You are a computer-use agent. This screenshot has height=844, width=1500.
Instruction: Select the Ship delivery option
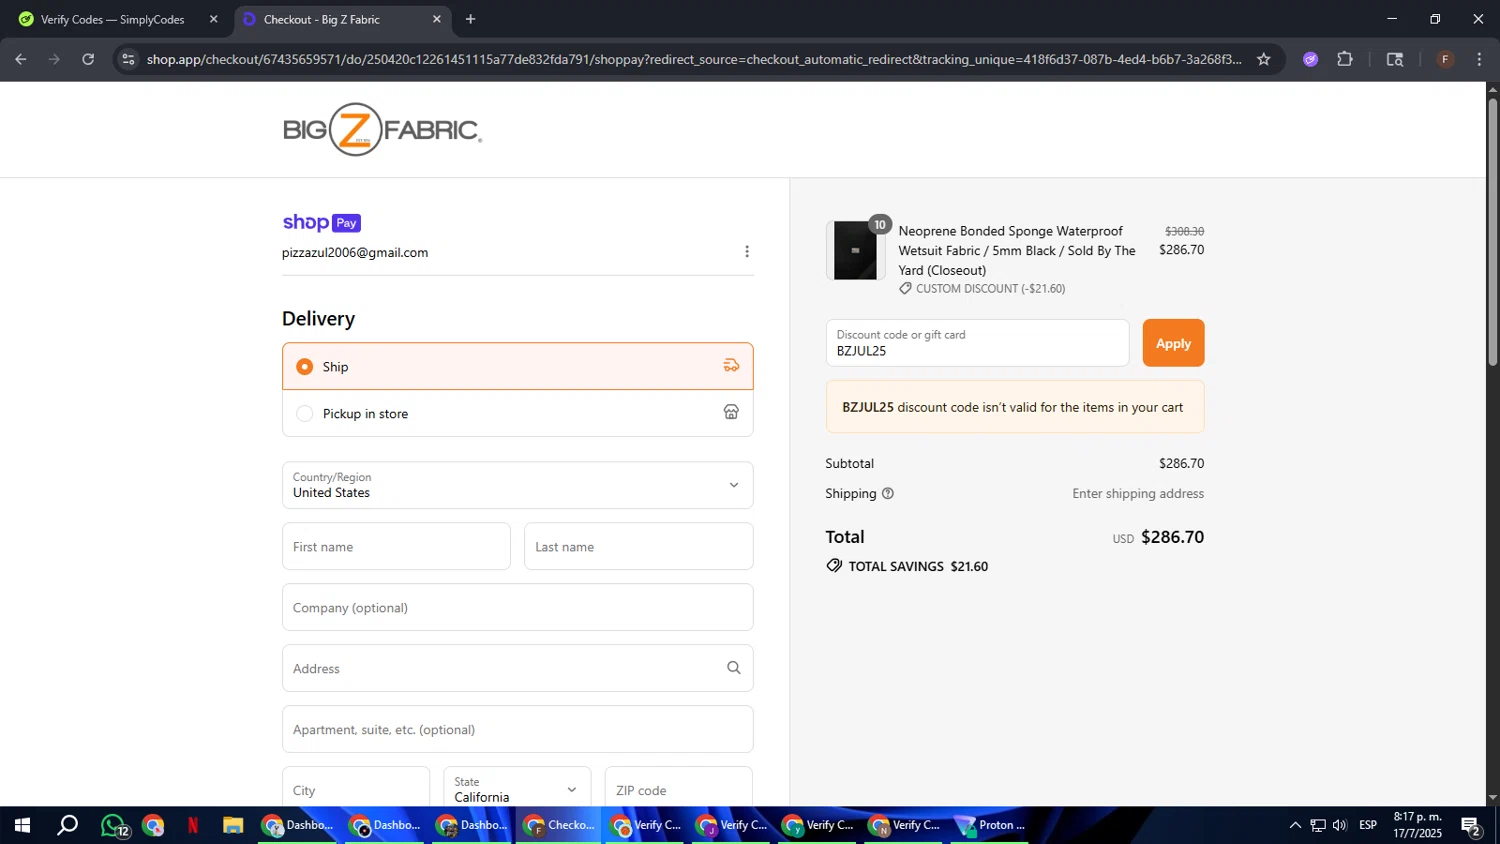point(518,367)
